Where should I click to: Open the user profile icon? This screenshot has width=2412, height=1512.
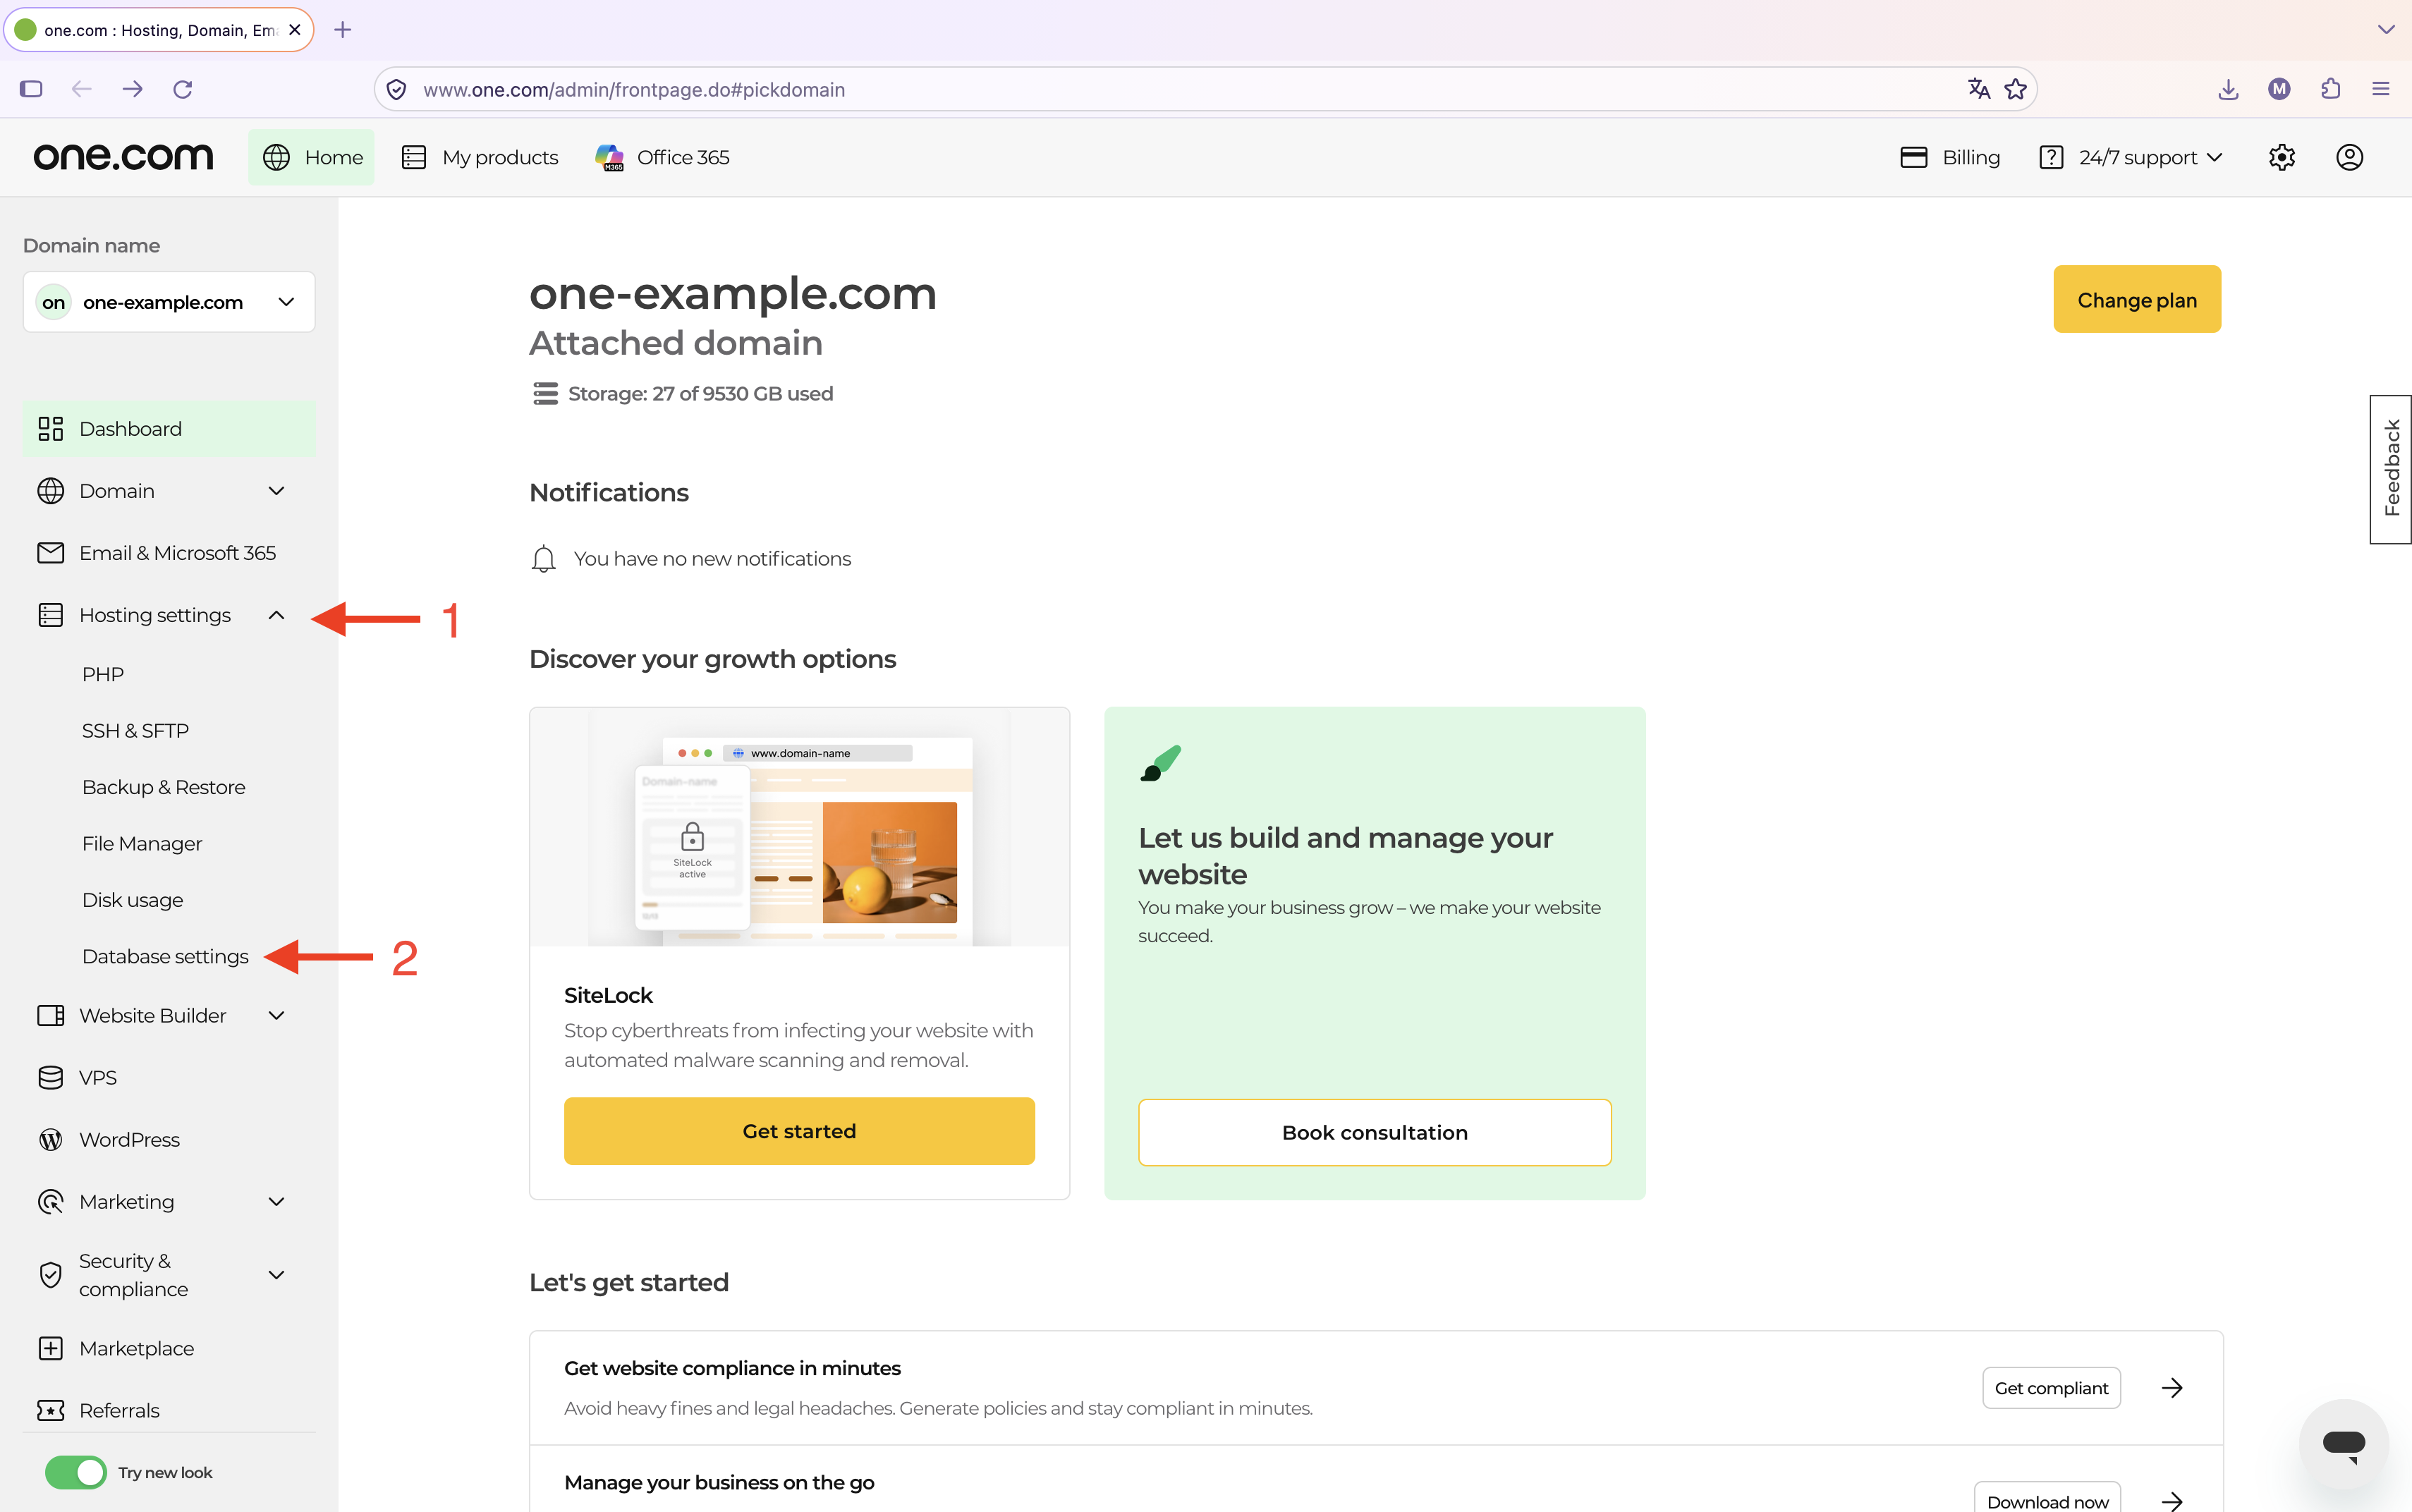coord(2349,157)
